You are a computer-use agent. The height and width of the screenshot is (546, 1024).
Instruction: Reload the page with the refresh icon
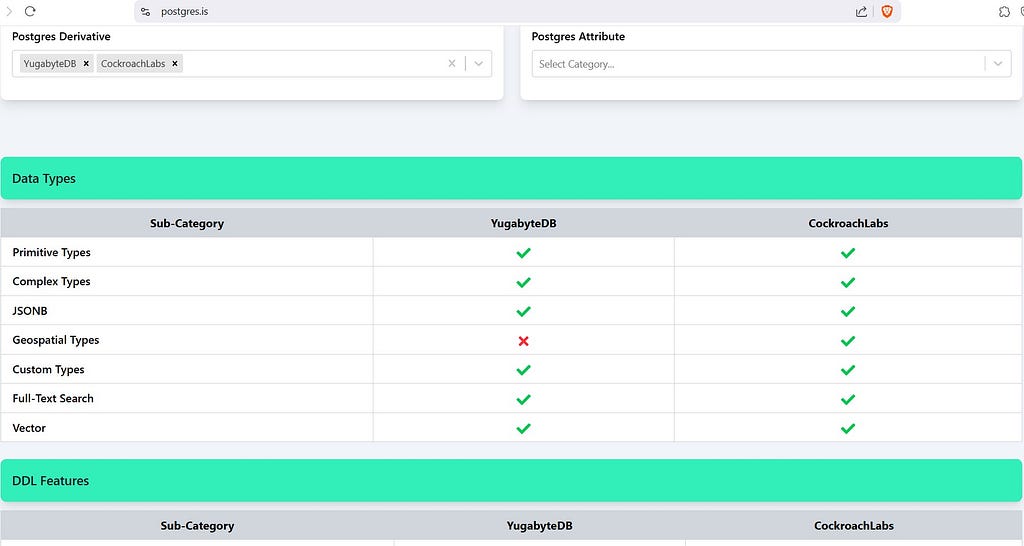30,11
